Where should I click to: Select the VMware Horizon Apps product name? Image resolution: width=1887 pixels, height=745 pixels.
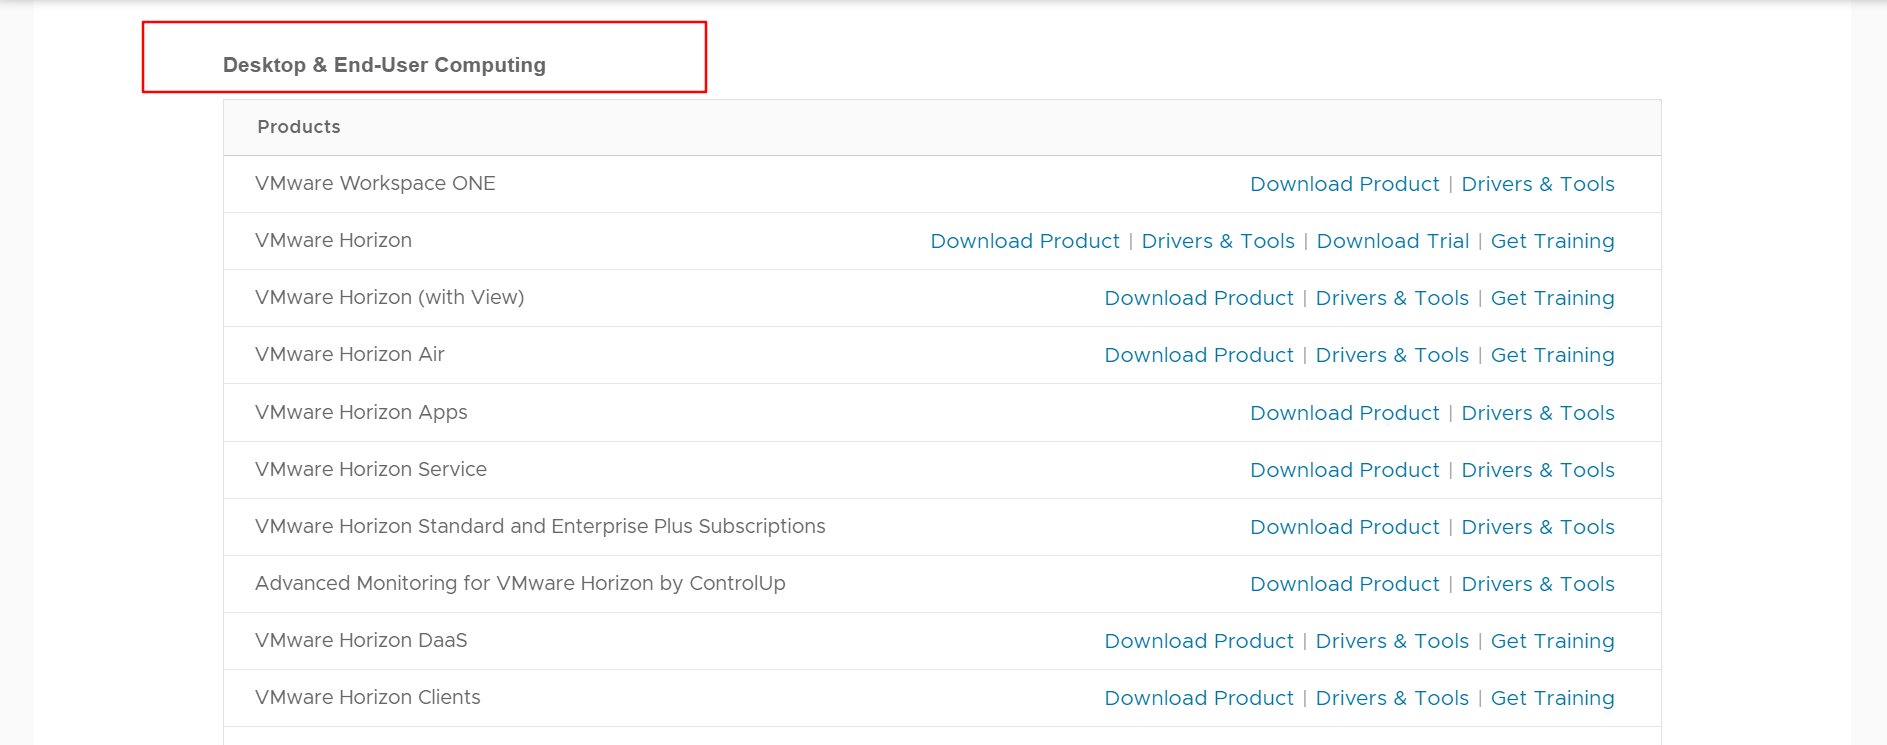click(361, 412)
